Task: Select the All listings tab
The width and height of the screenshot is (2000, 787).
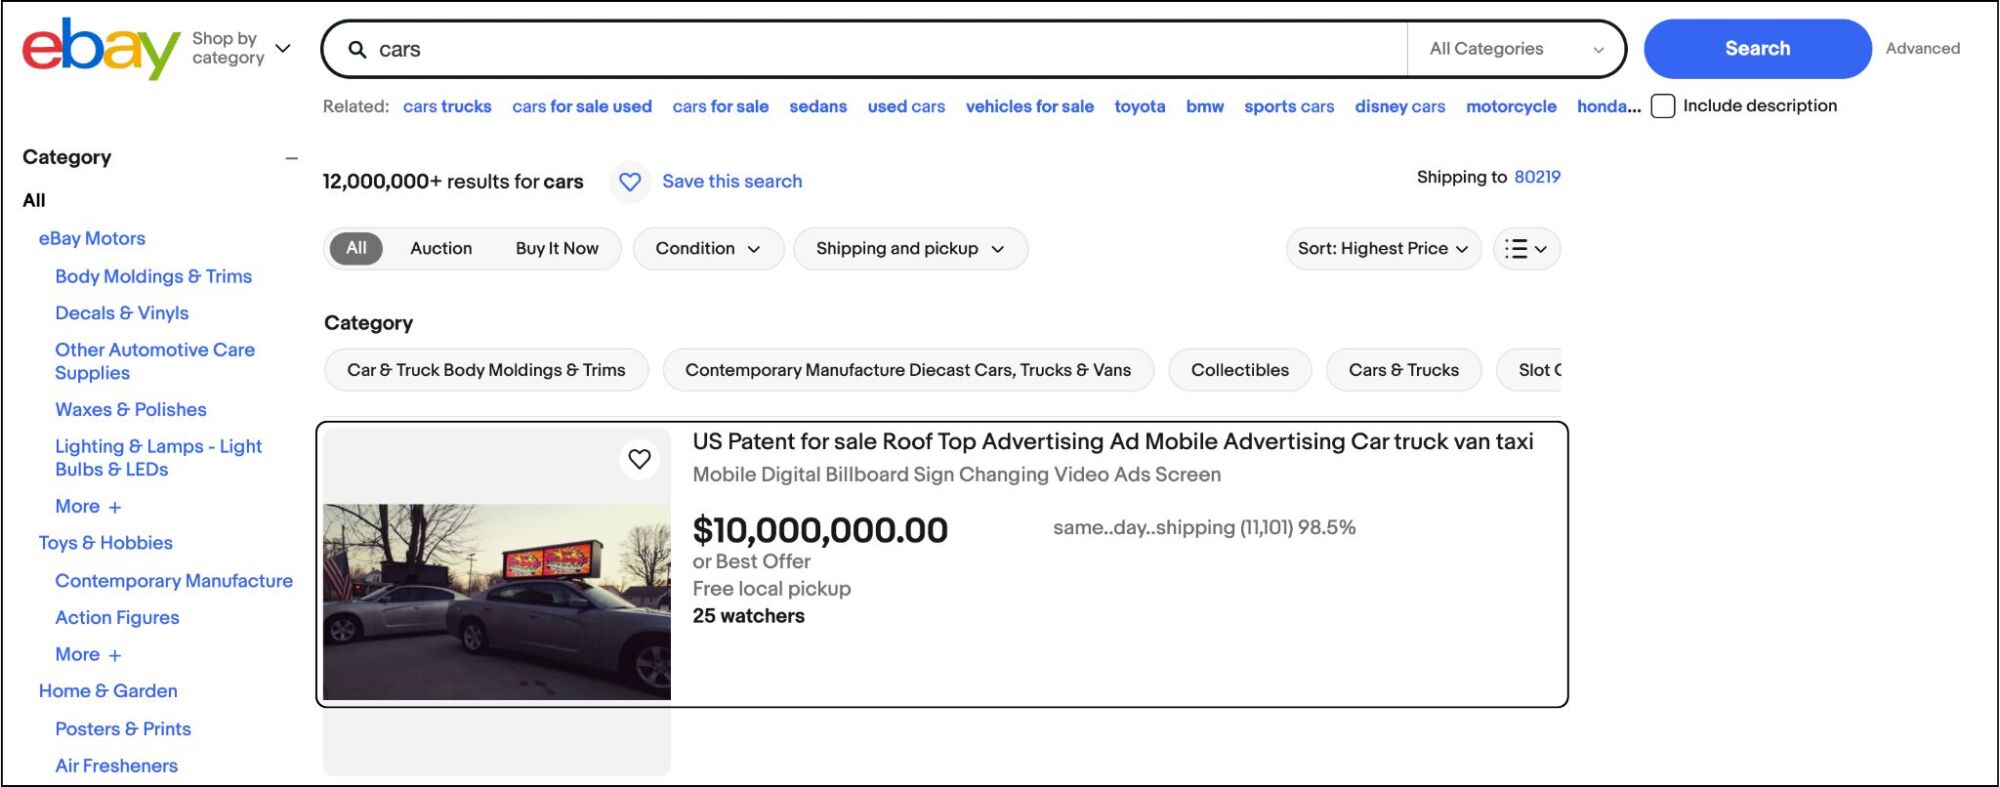Action: (356, 248)
